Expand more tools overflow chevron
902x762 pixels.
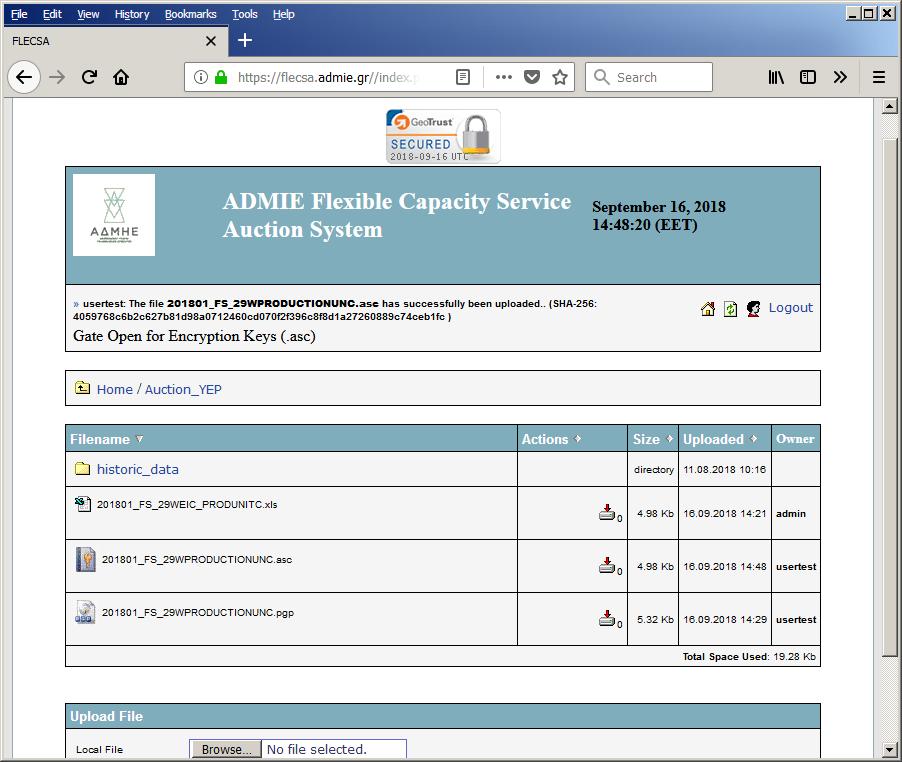(x=840, y=77)
